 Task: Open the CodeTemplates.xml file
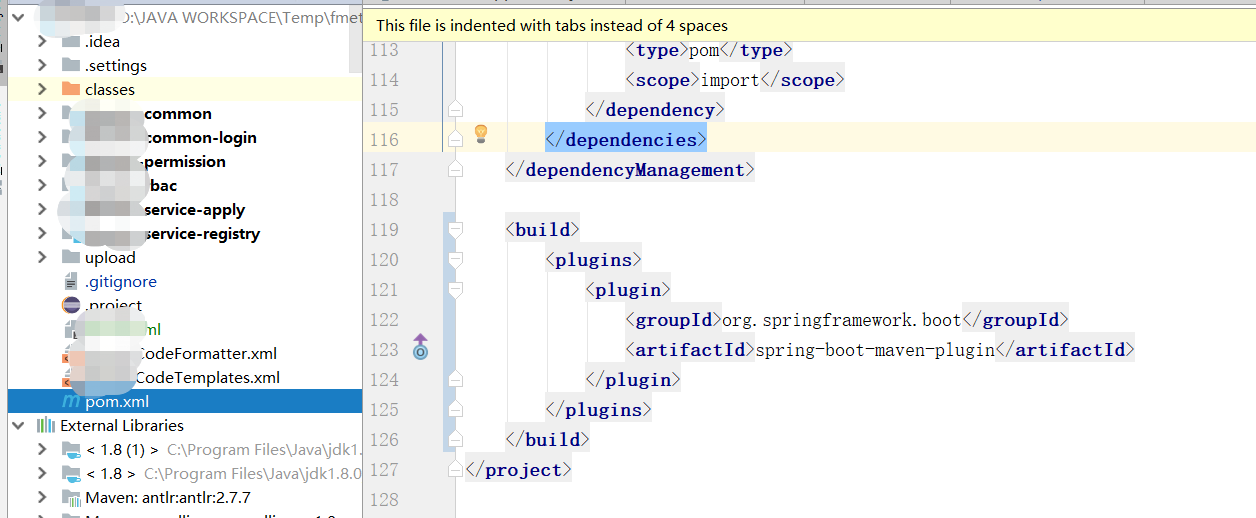coord(207,377)
